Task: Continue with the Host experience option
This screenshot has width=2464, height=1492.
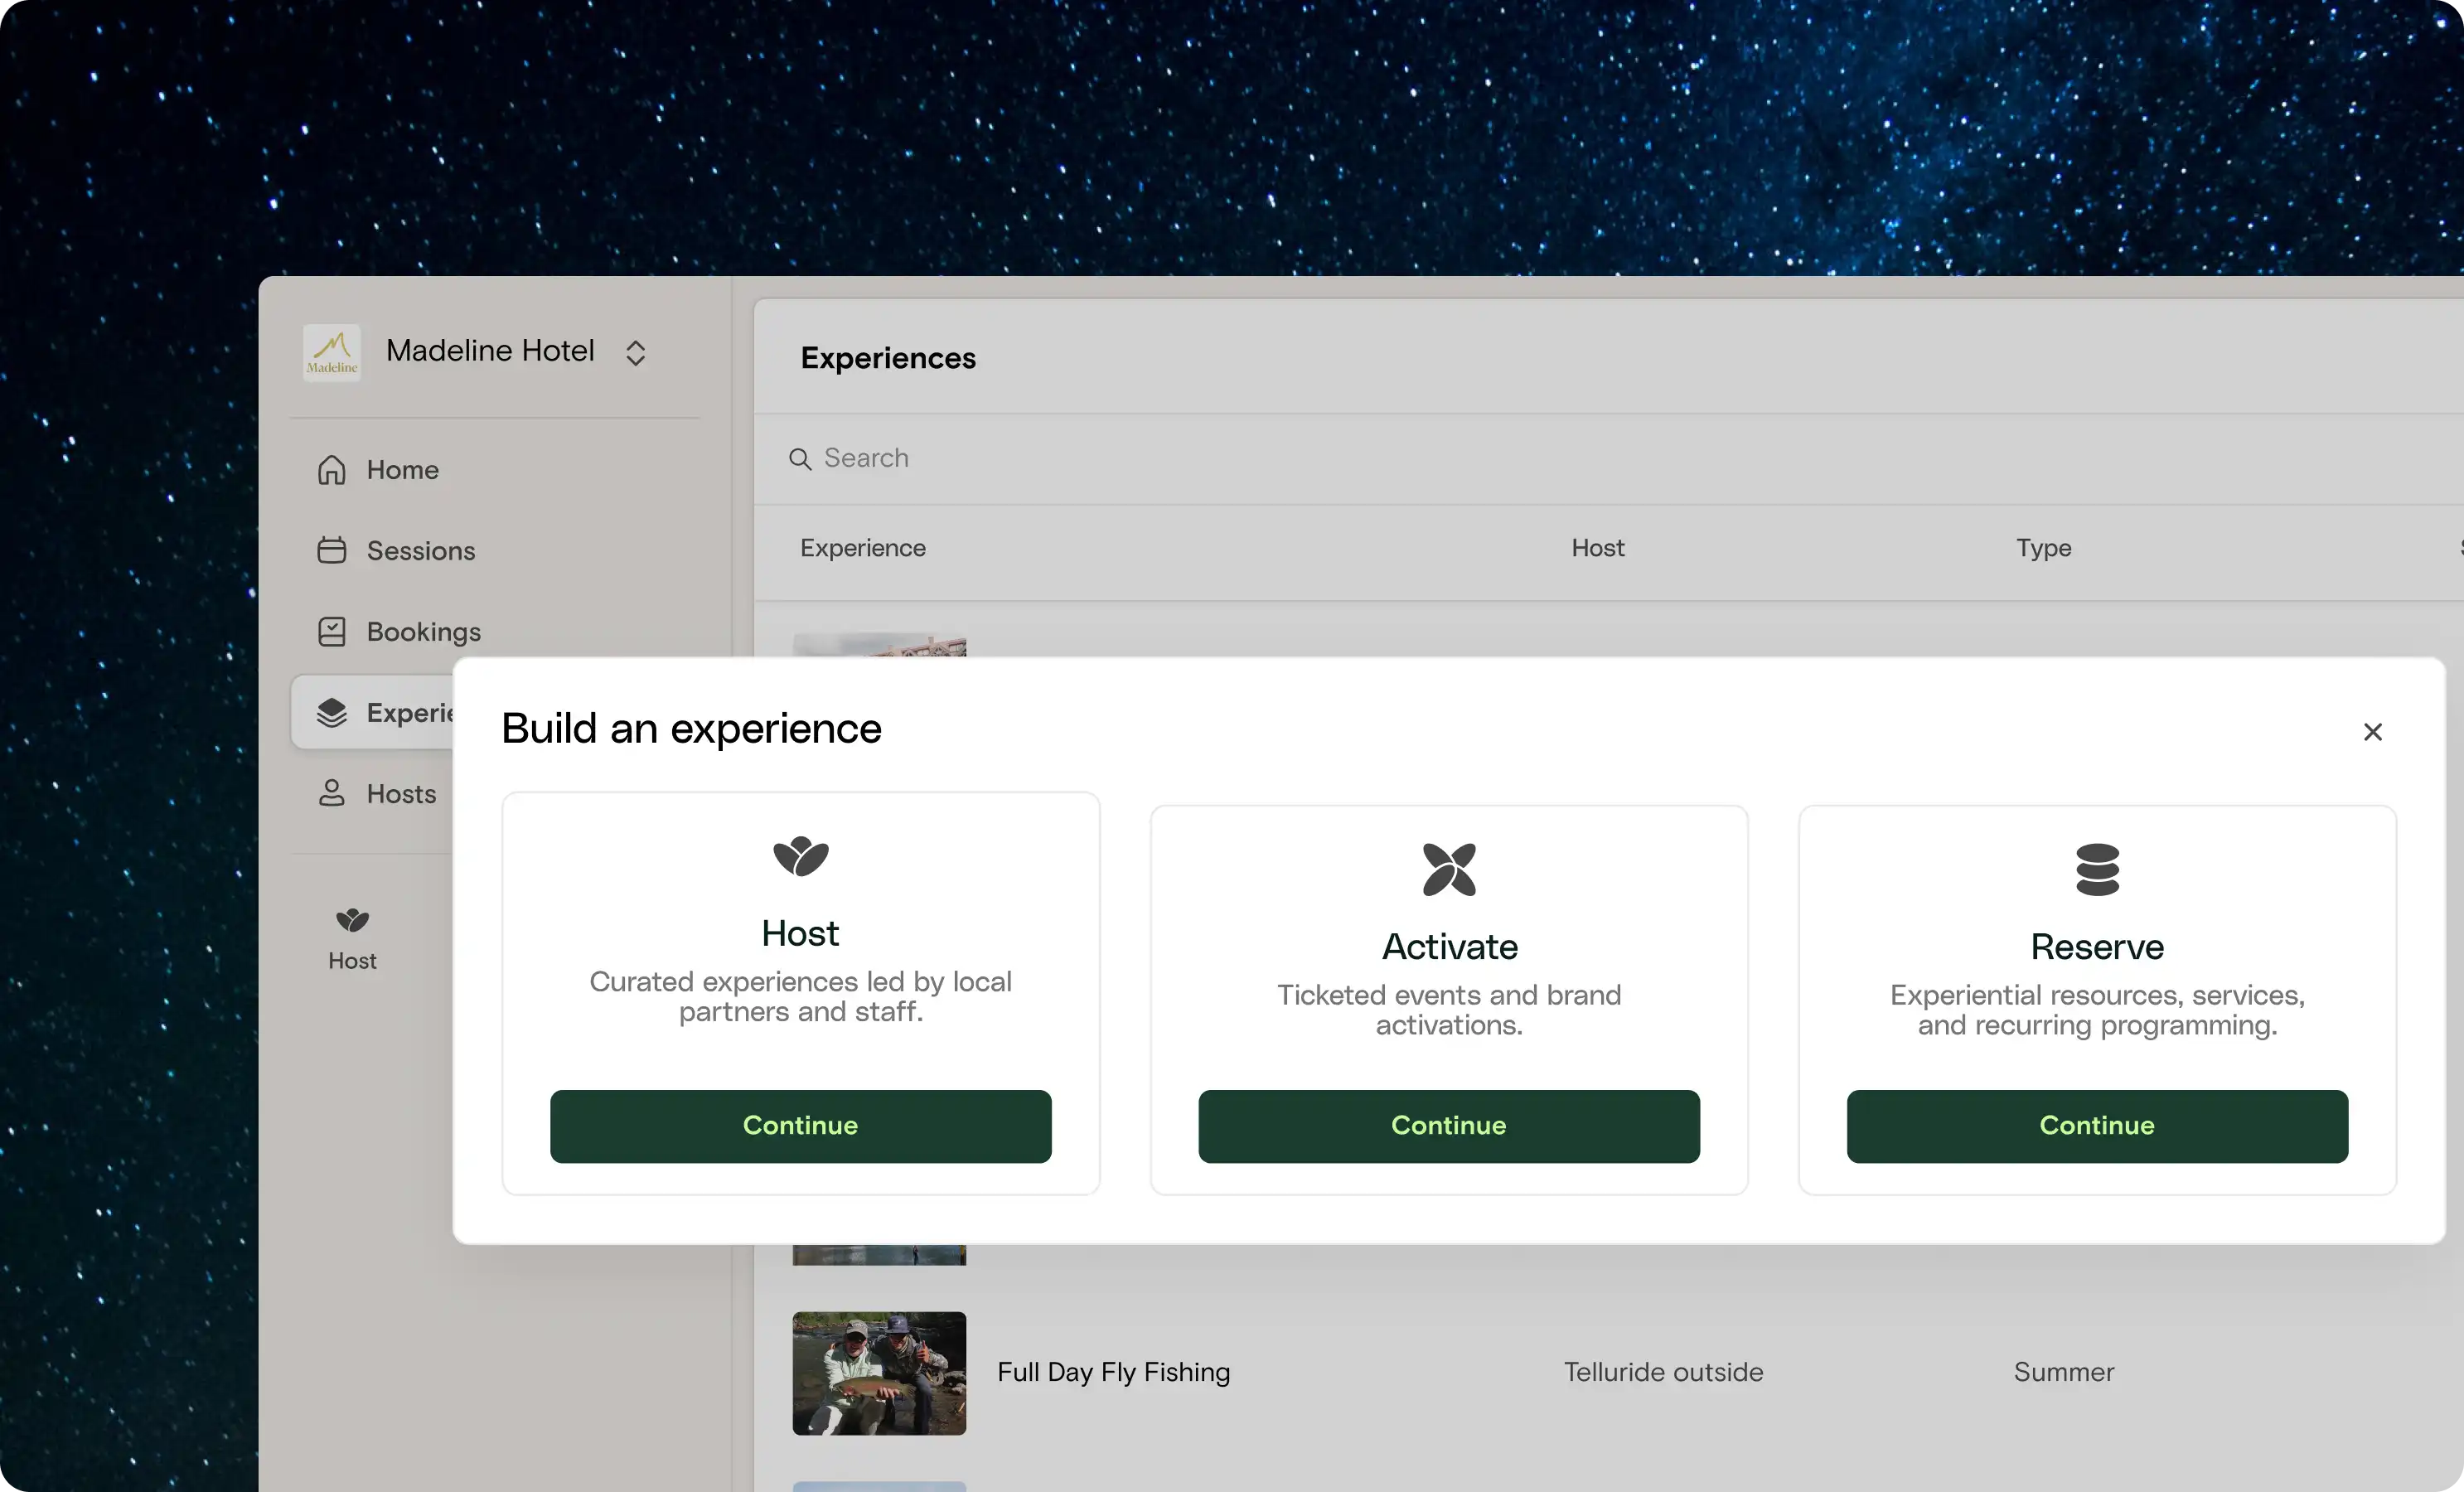Action: [800, 1125]
